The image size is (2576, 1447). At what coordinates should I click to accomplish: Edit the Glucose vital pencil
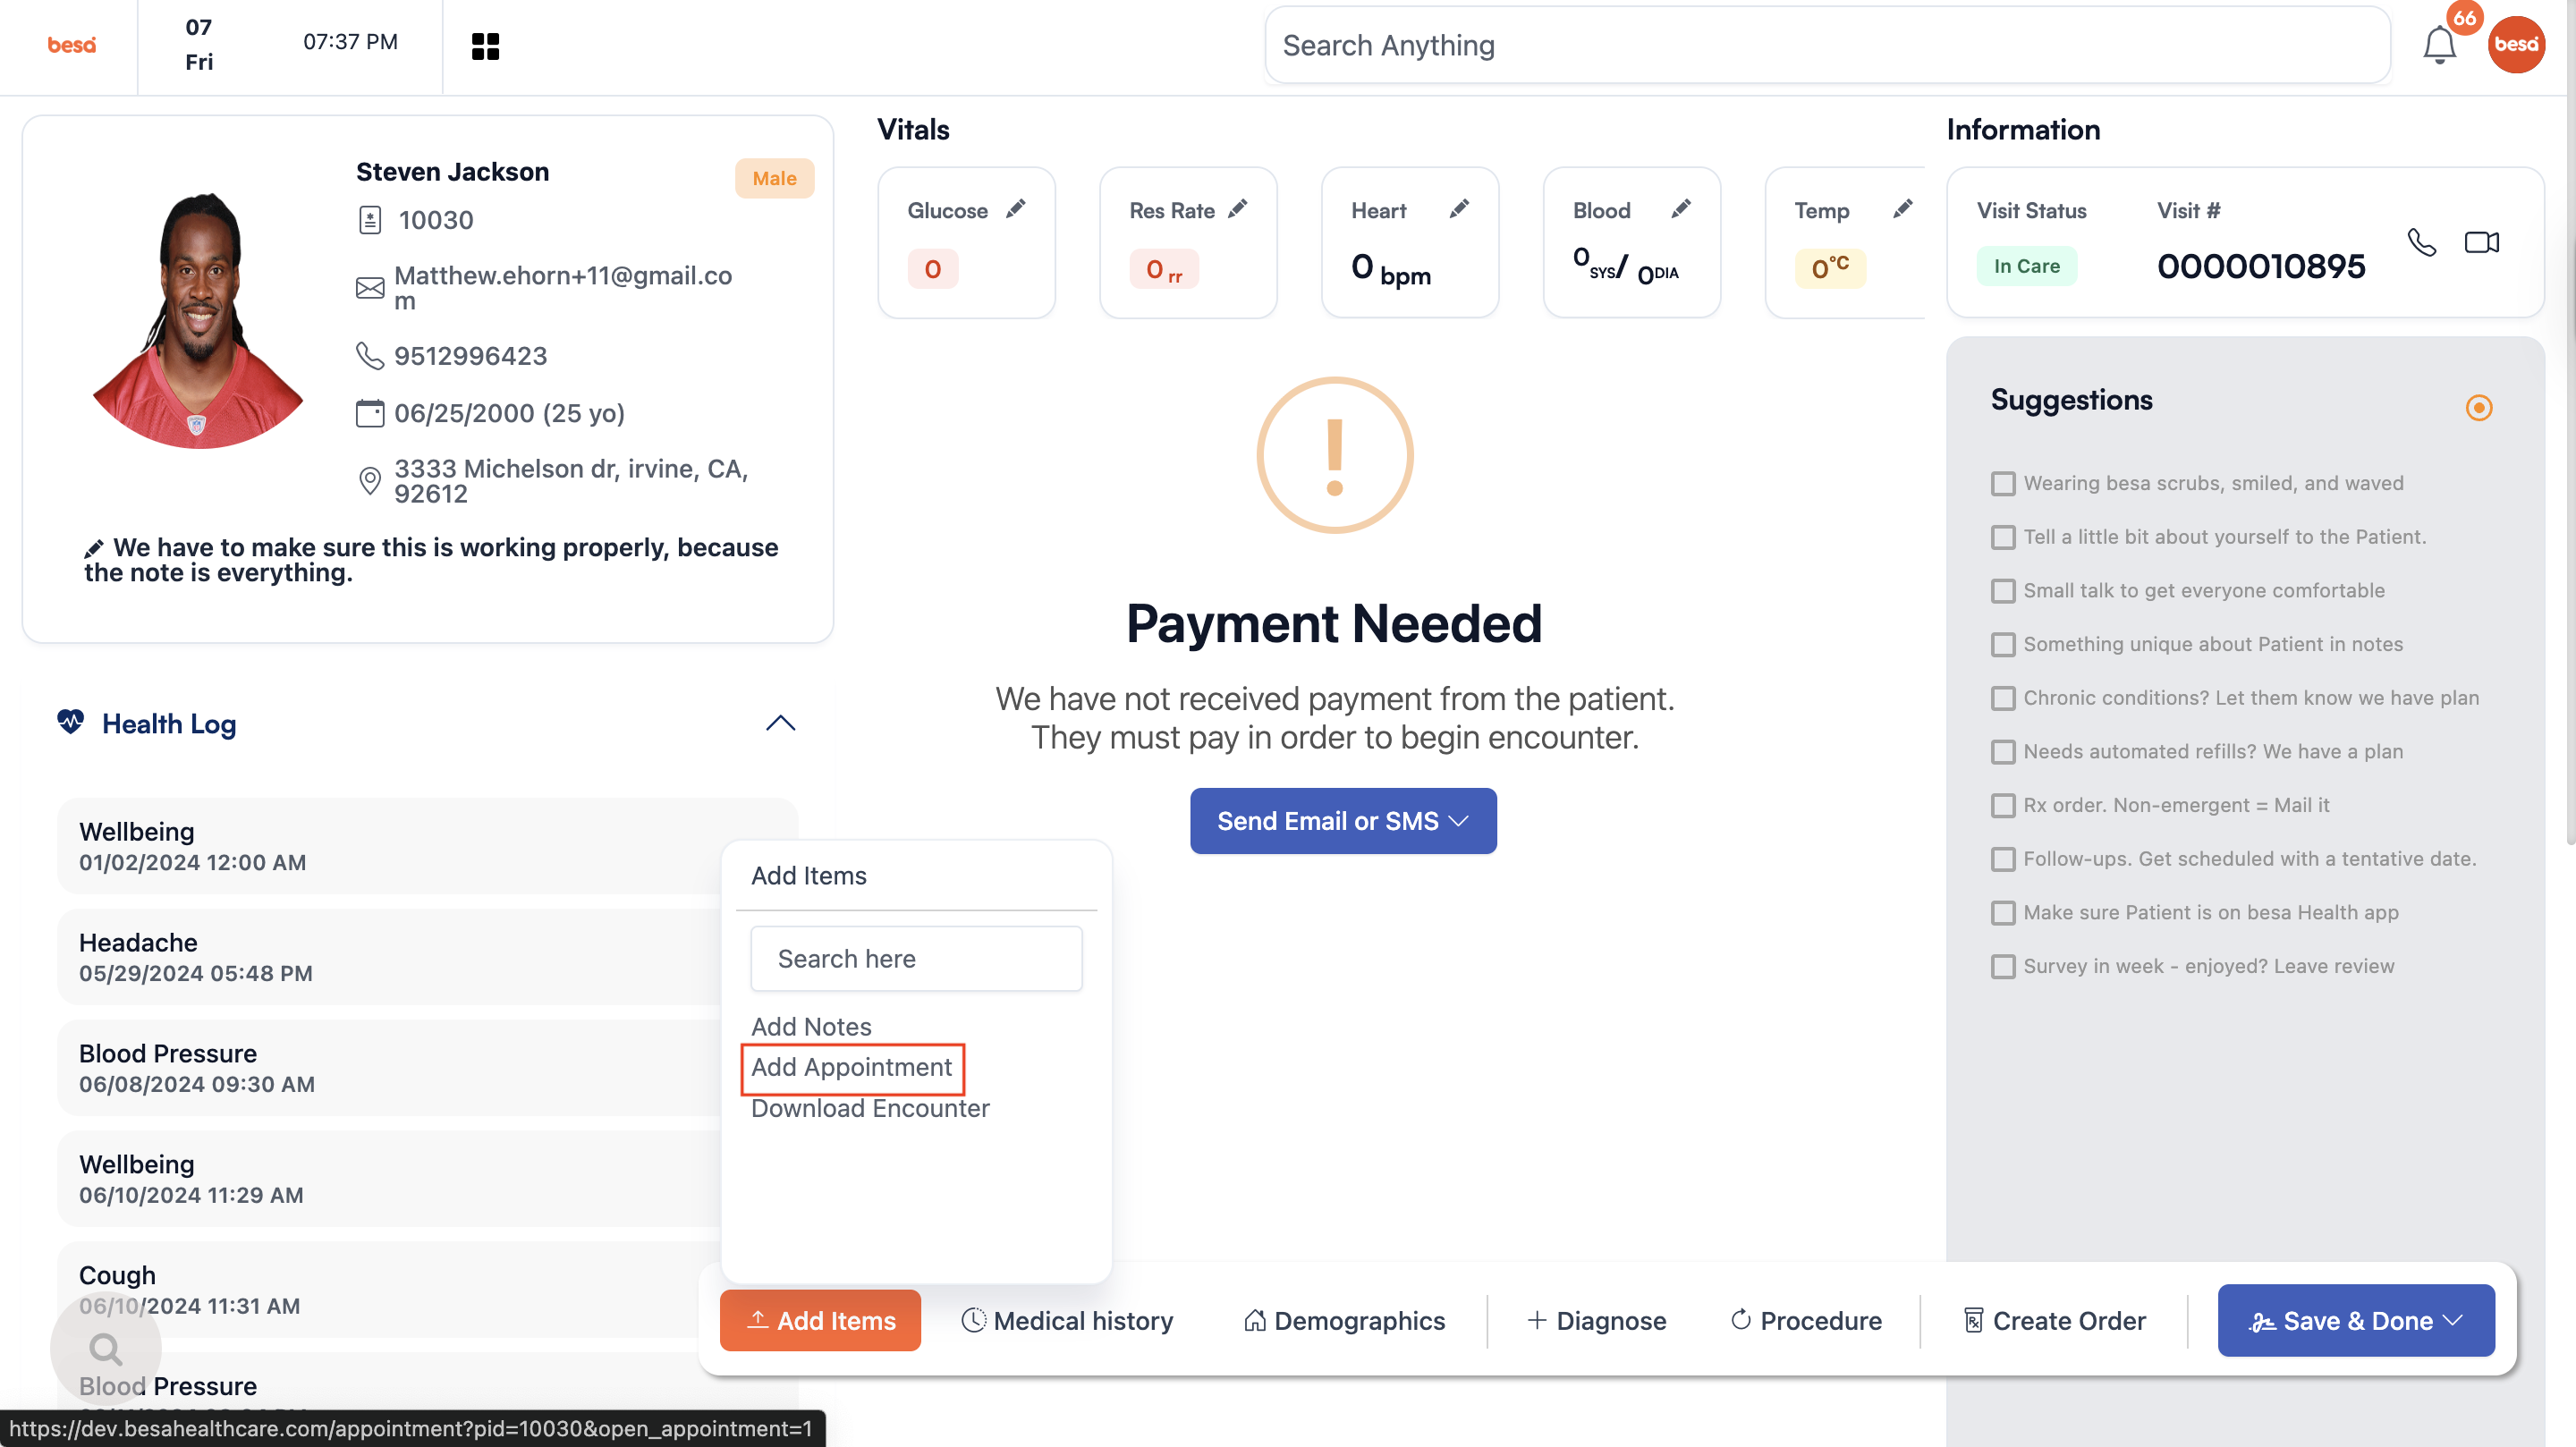pyautogui.click(x=1016, y=209)
